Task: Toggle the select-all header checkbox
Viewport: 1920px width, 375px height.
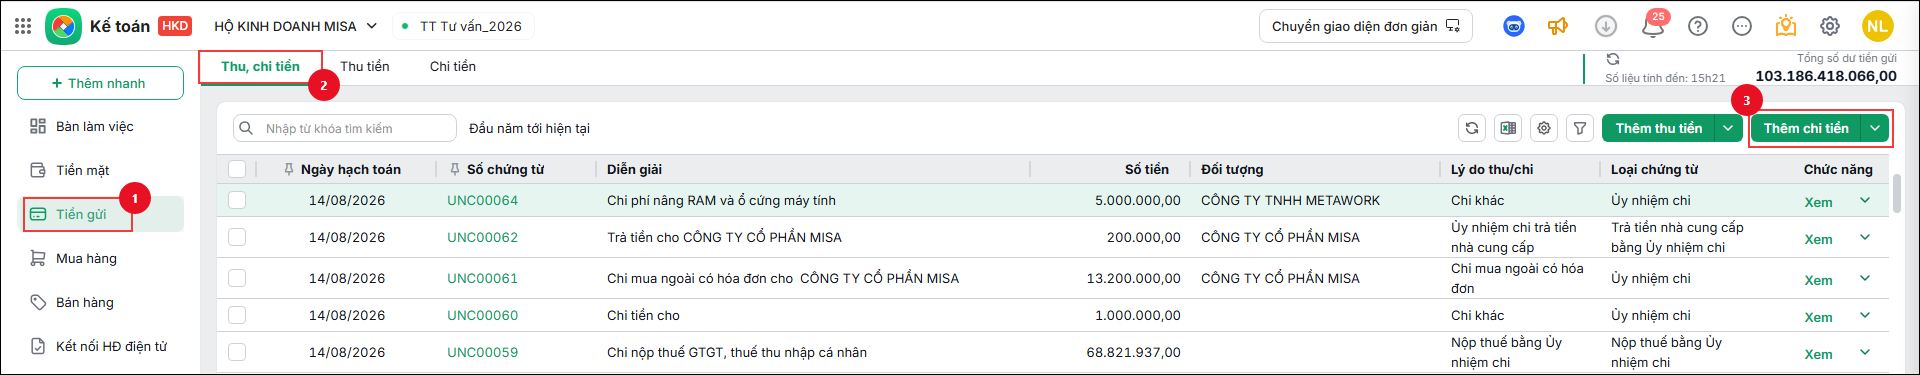Action: coord(237,169)
